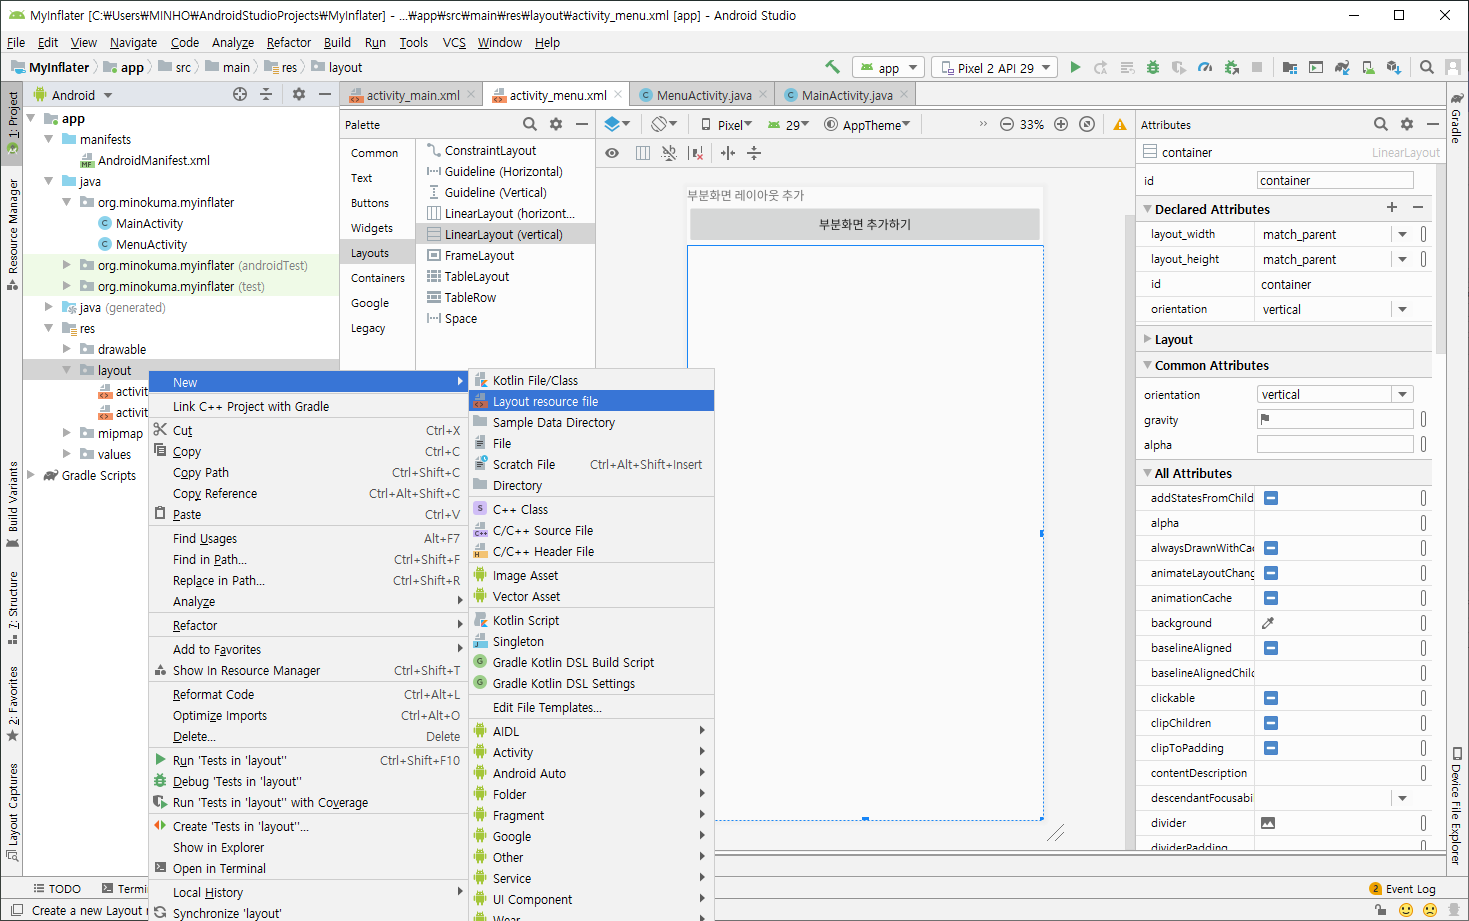
Task: Open the Pixel 2 API 29 device dropdown
Action: point(994,68)
